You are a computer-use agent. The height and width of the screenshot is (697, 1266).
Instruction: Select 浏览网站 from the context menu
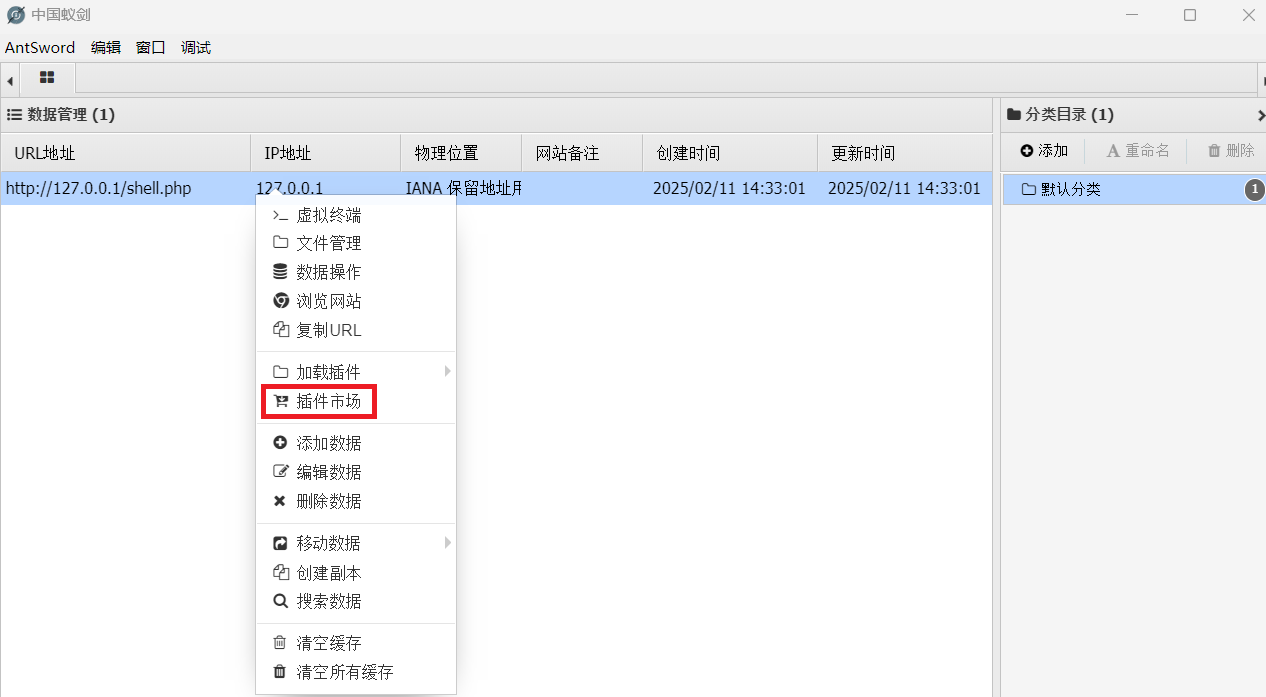click(356, 301)
